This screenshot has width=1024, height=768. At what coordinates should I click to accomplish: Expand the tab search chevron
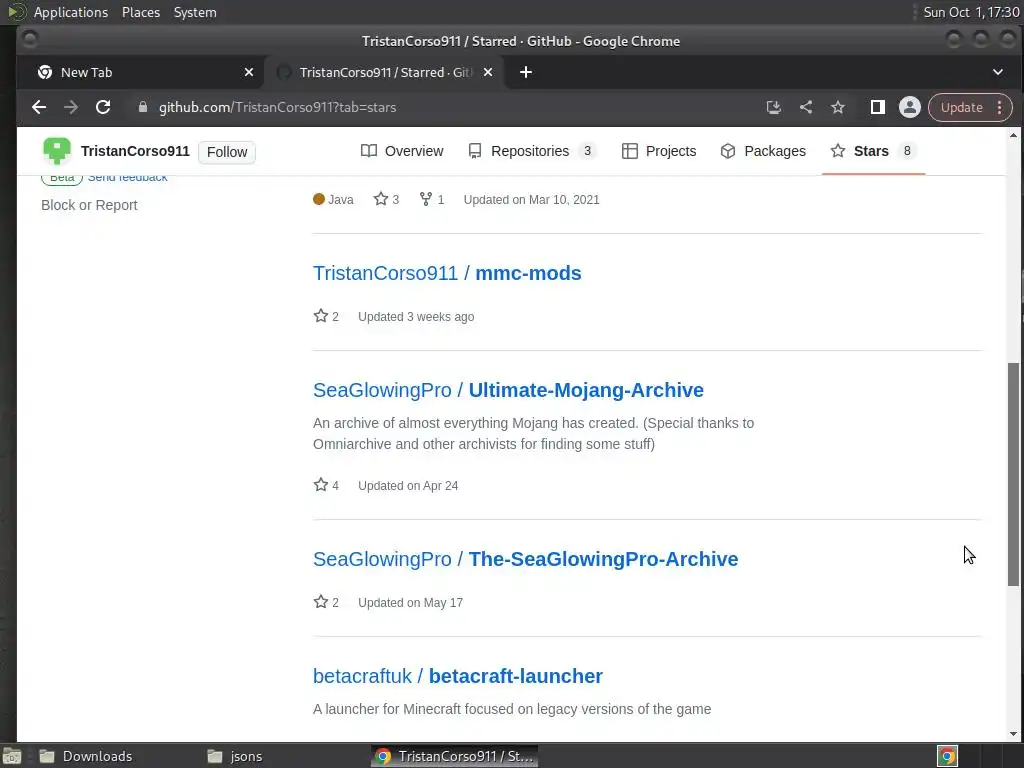[x=998, y=72]
